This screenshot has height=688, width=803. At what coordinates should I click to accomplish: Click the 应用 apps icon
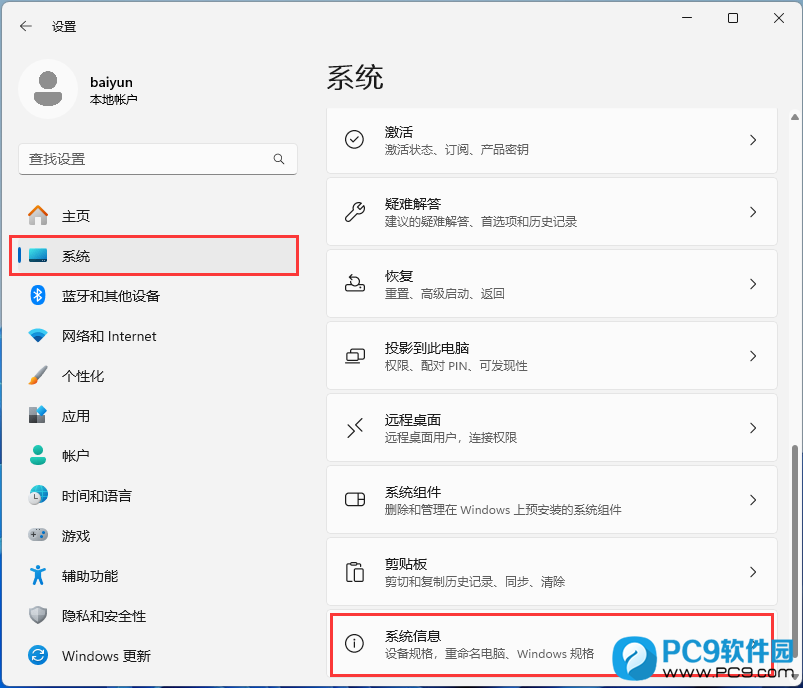coord(38,415)
